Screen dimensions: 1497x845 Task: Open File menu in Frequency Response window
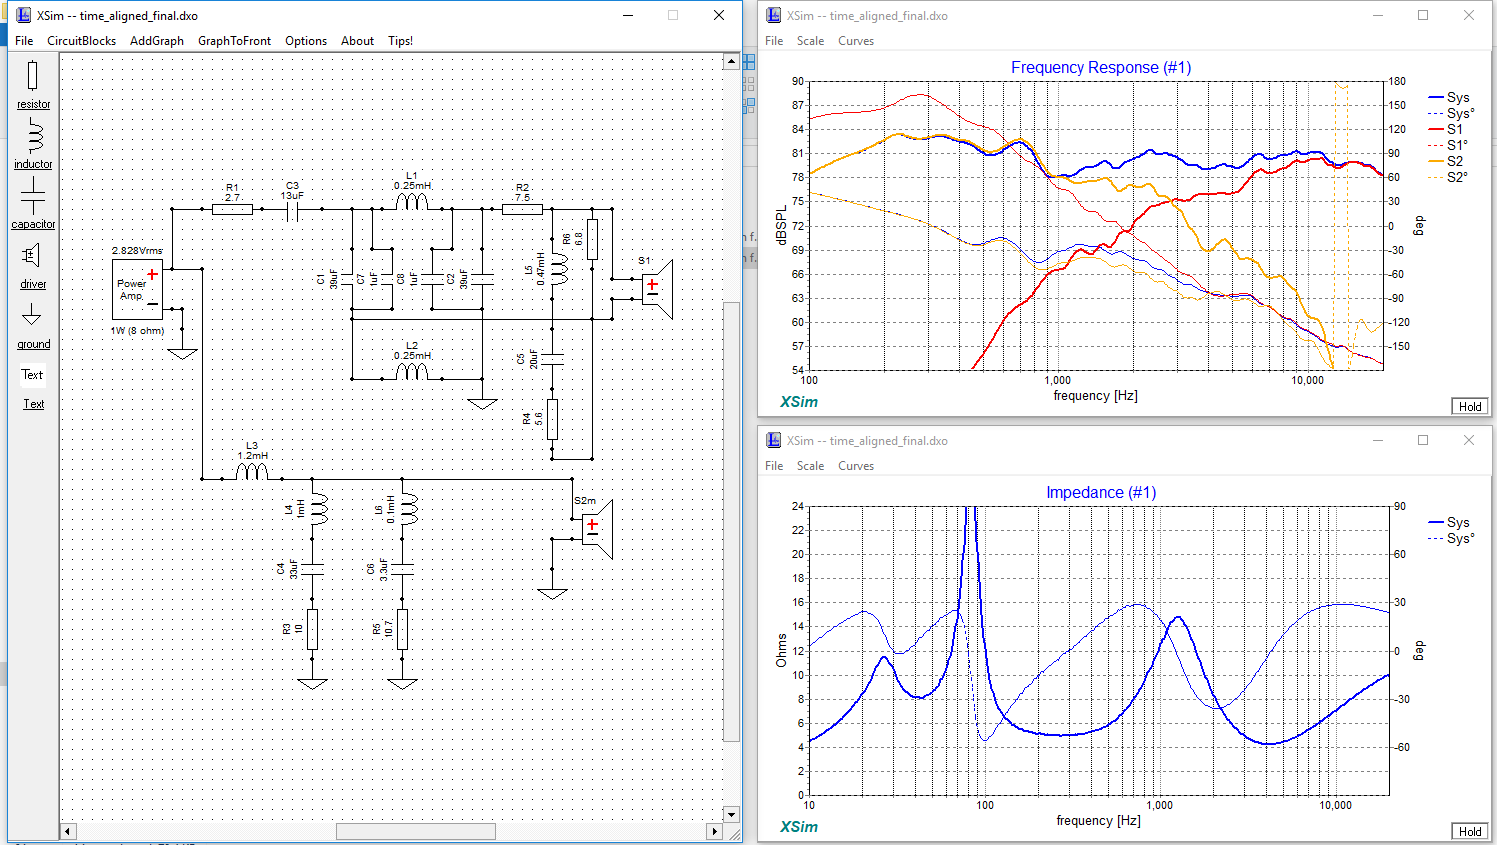(774, 41)
